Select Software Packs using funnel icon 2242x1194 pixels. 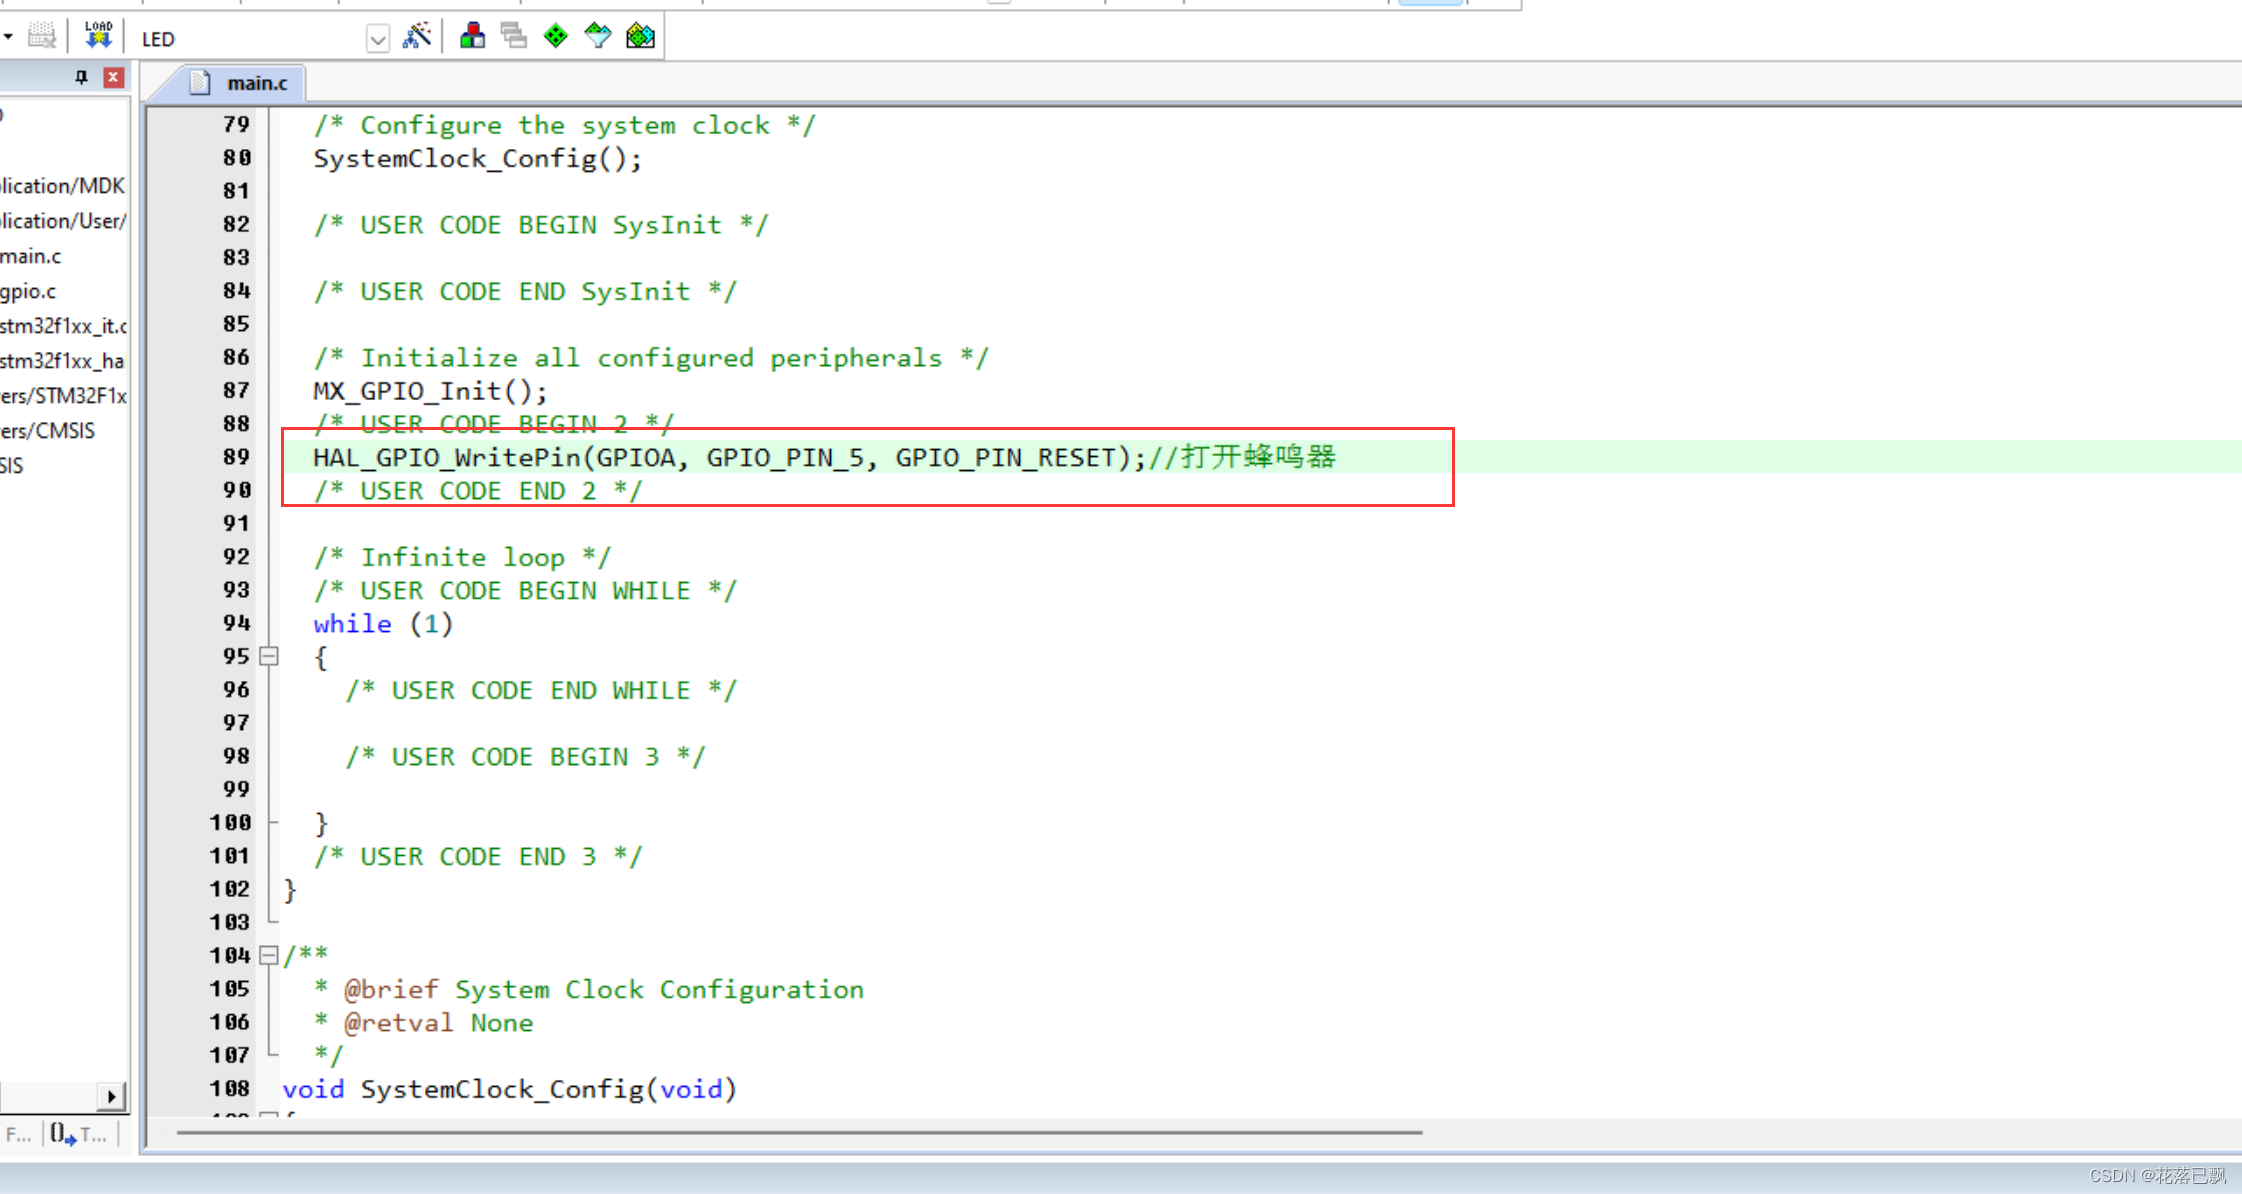click(x=598, y=35)
